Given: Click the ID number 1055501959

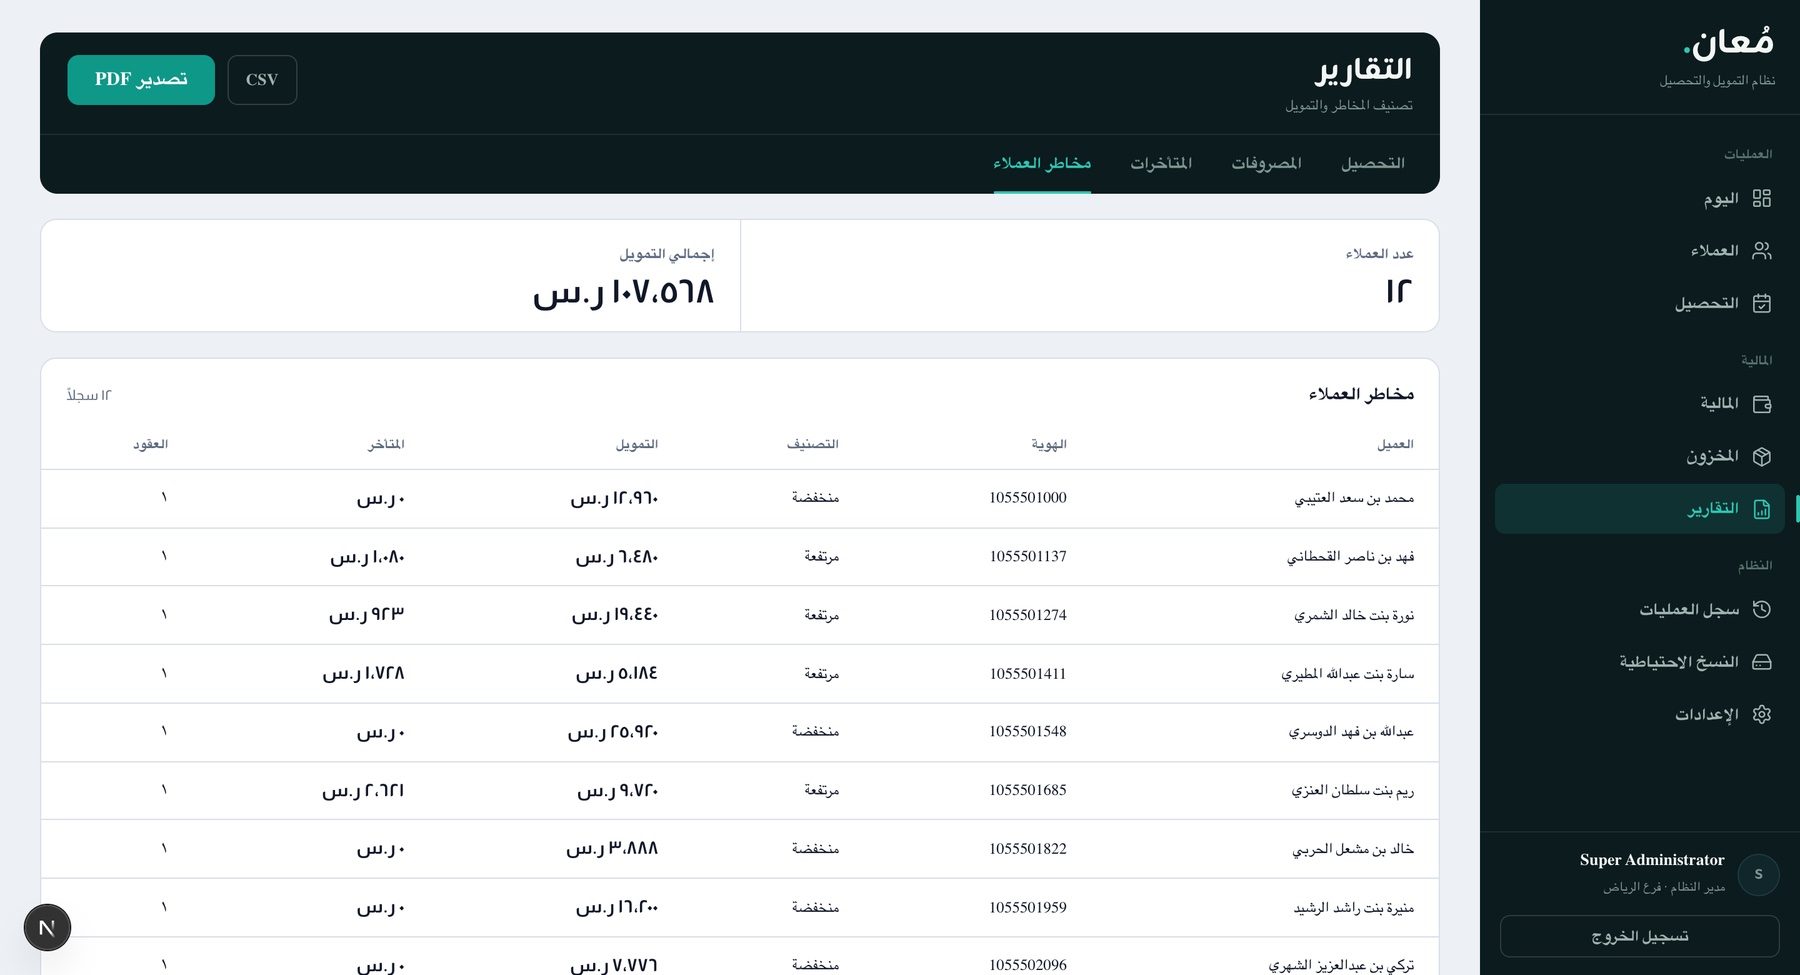Looking at the screenshot, I should [1028, 907].
